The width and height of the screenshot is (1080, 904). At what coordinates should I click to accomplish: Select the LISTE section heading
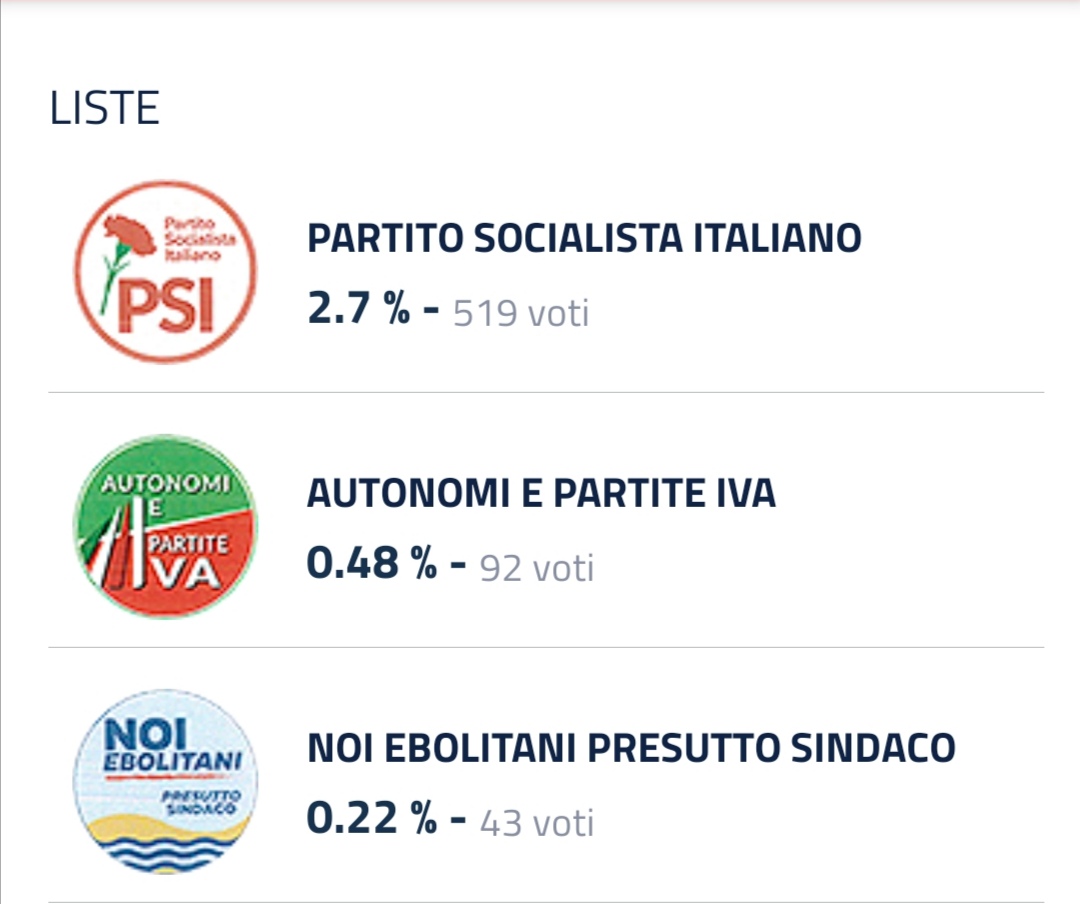pos(105,108)
